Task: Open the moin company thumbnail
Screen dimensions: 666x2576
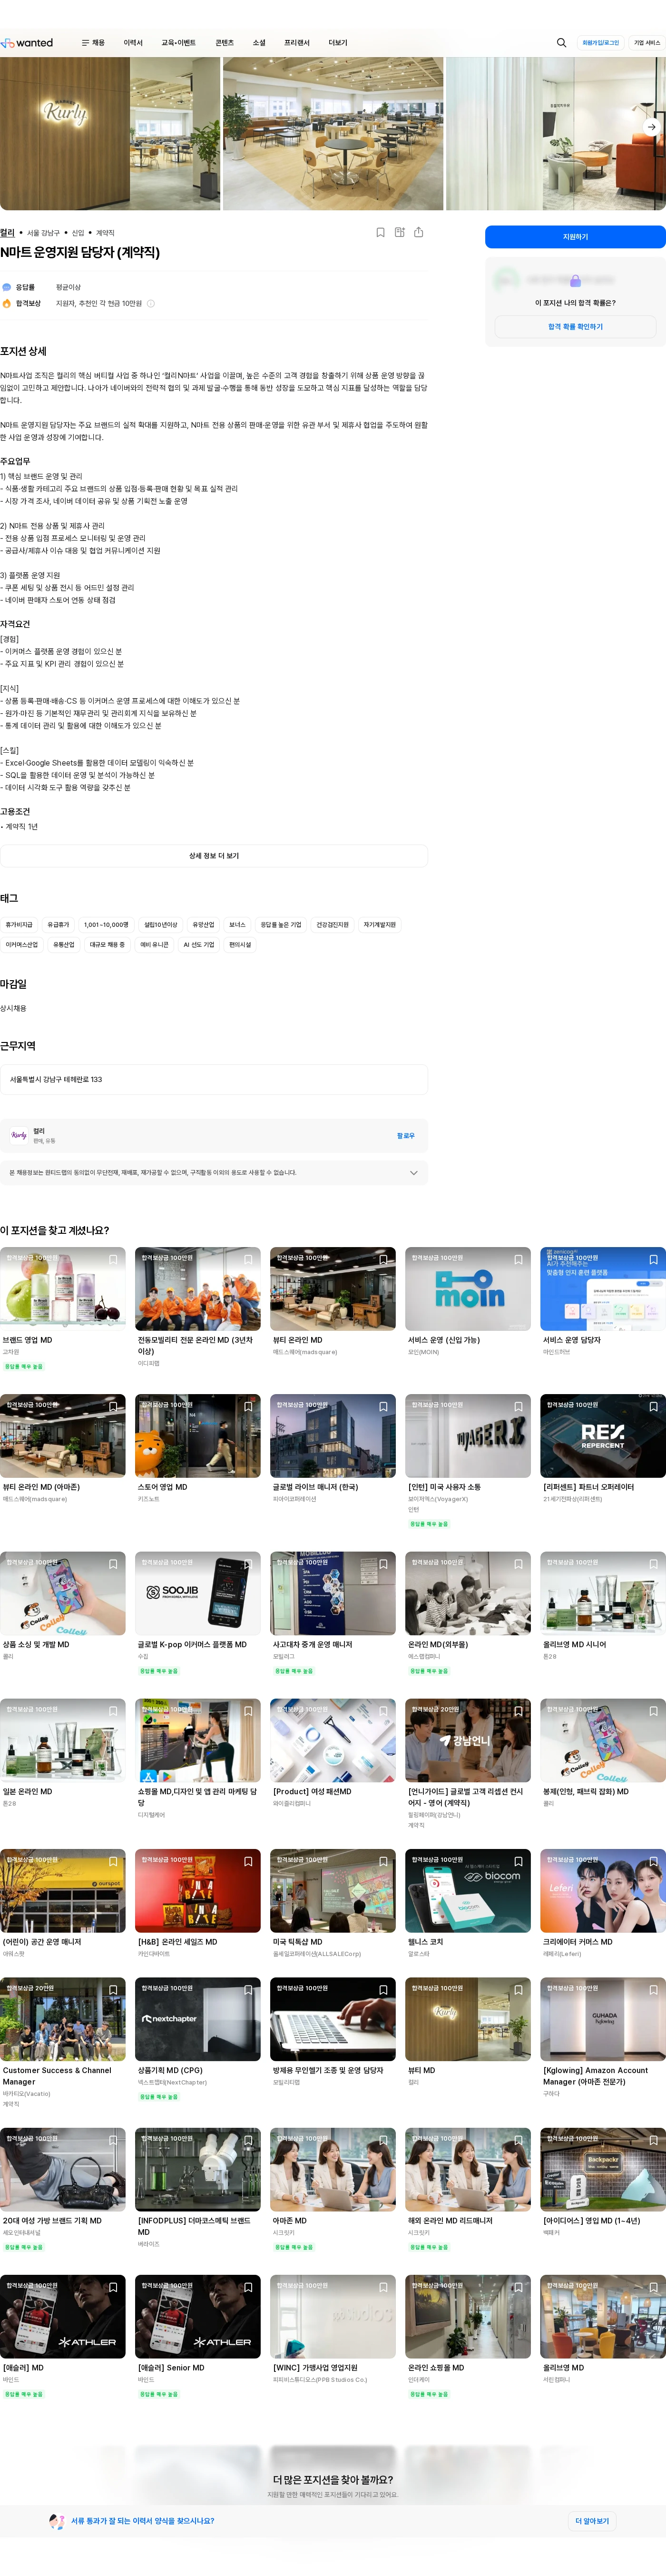Action: click(468, 1289)
